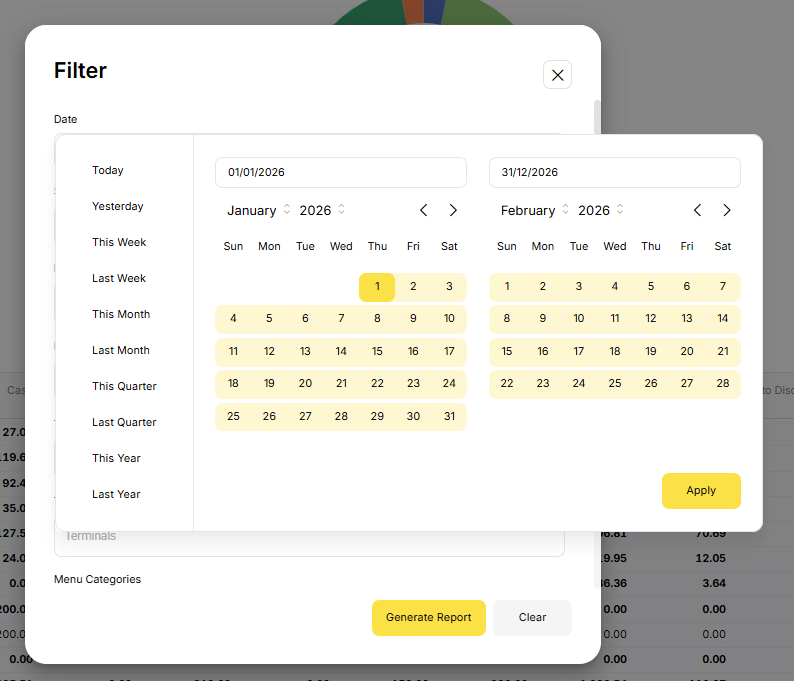794x681 pixels.
Task: Pick February 13 in the calendar
Action: coord(687,318)
